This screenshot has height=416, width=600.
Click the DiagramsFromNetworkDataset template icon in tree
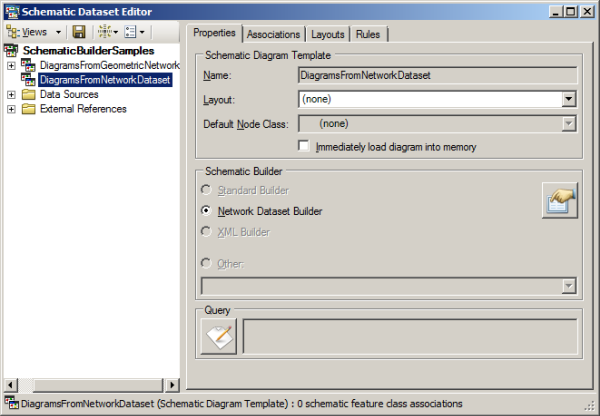point(28,80)
